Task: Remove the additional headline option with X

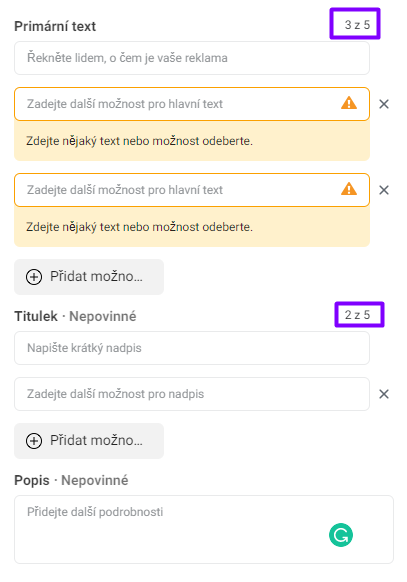Action: coord(384,394)
